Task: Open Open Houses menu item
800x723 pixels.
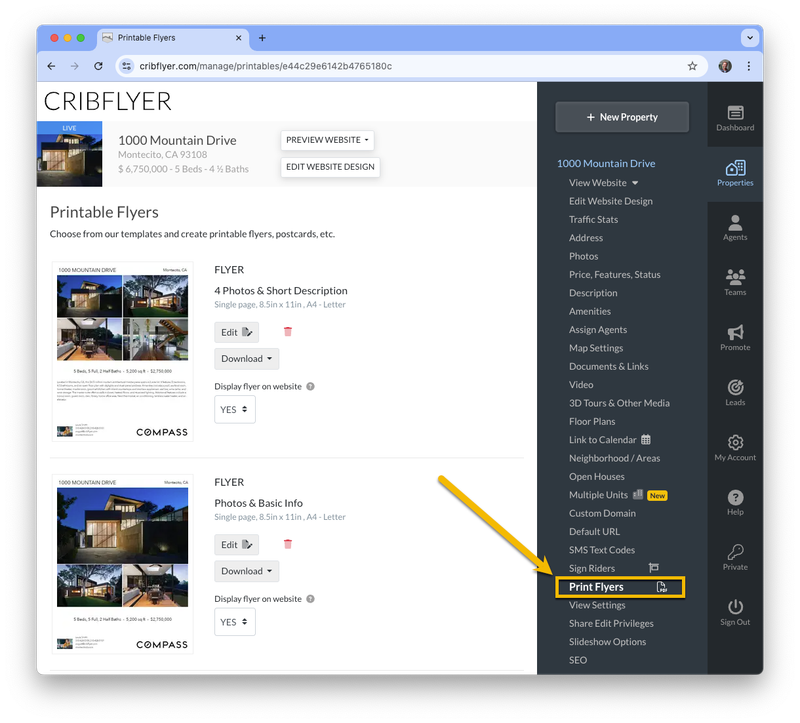Action: pyautogui.click(x=597, y=477)
